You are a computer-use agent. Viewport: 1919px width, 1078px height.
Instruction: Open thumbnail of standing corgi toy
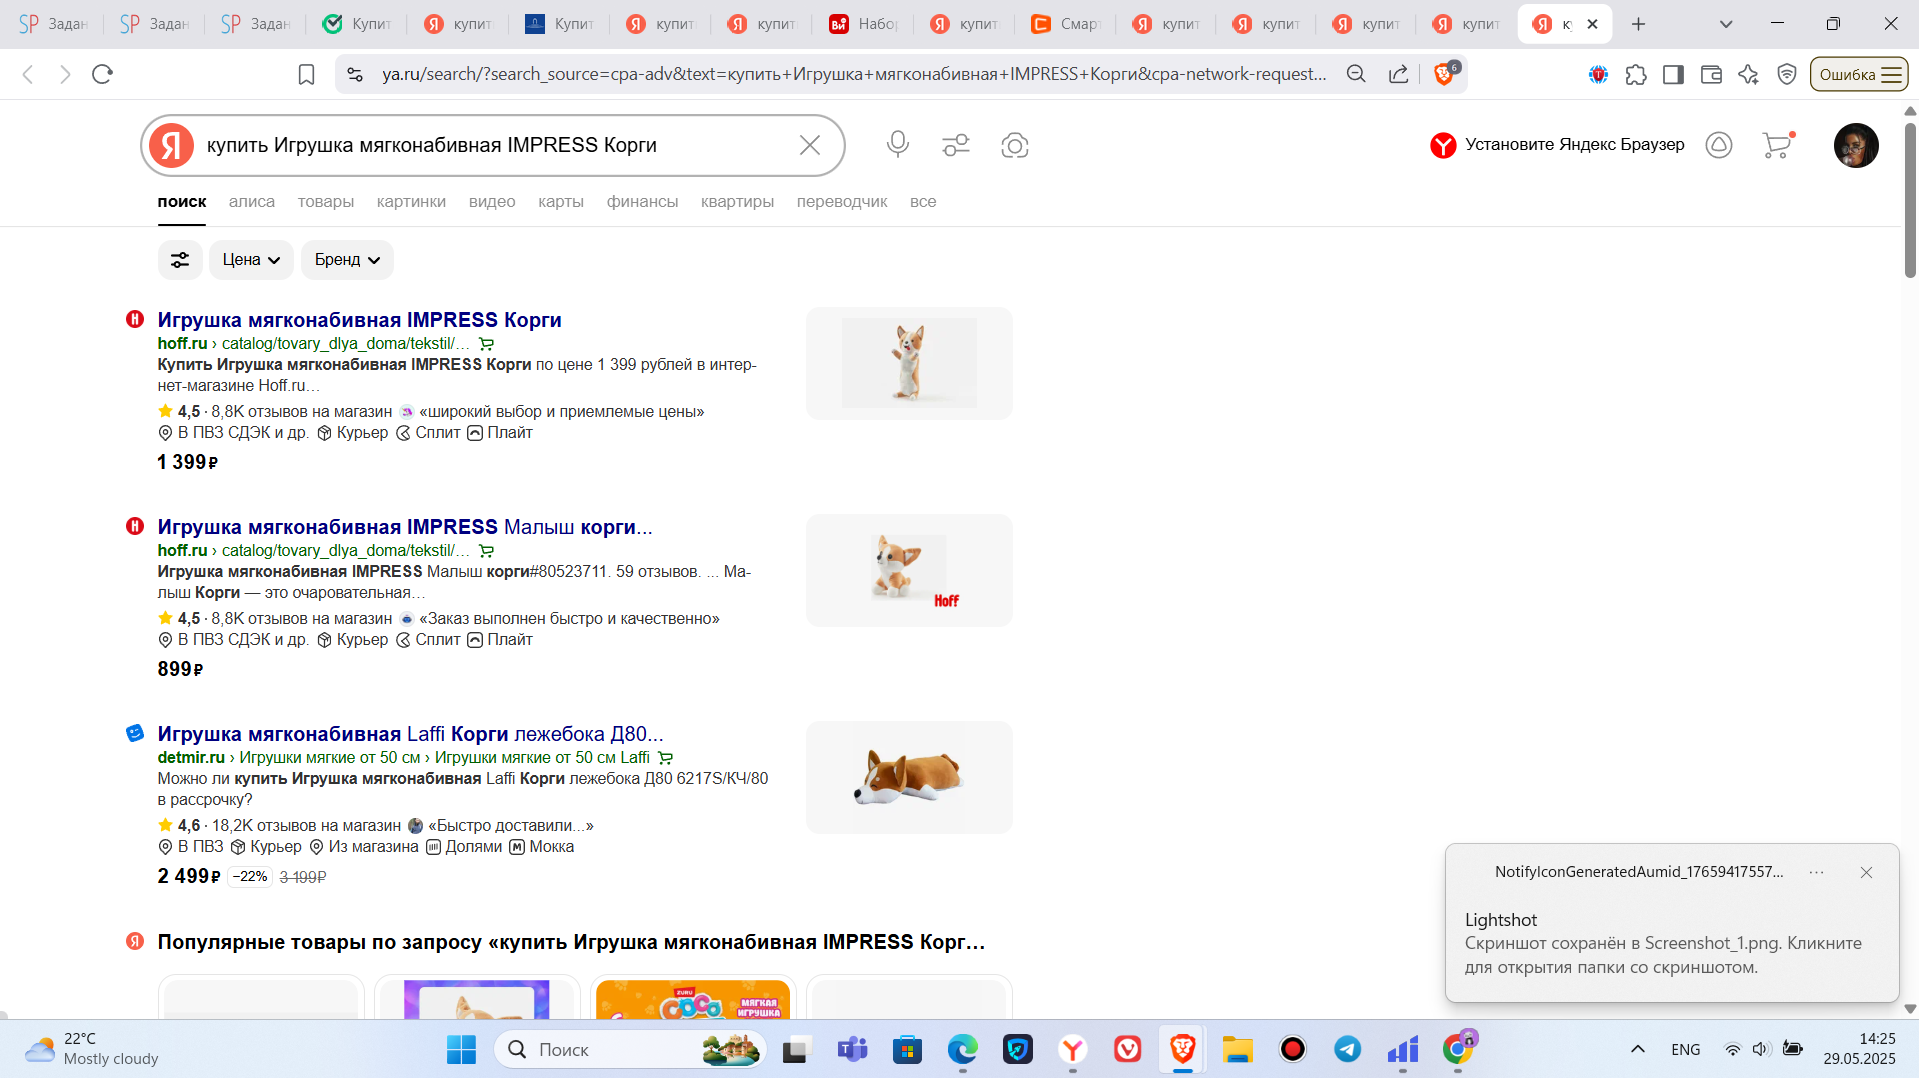click(909, 363)
